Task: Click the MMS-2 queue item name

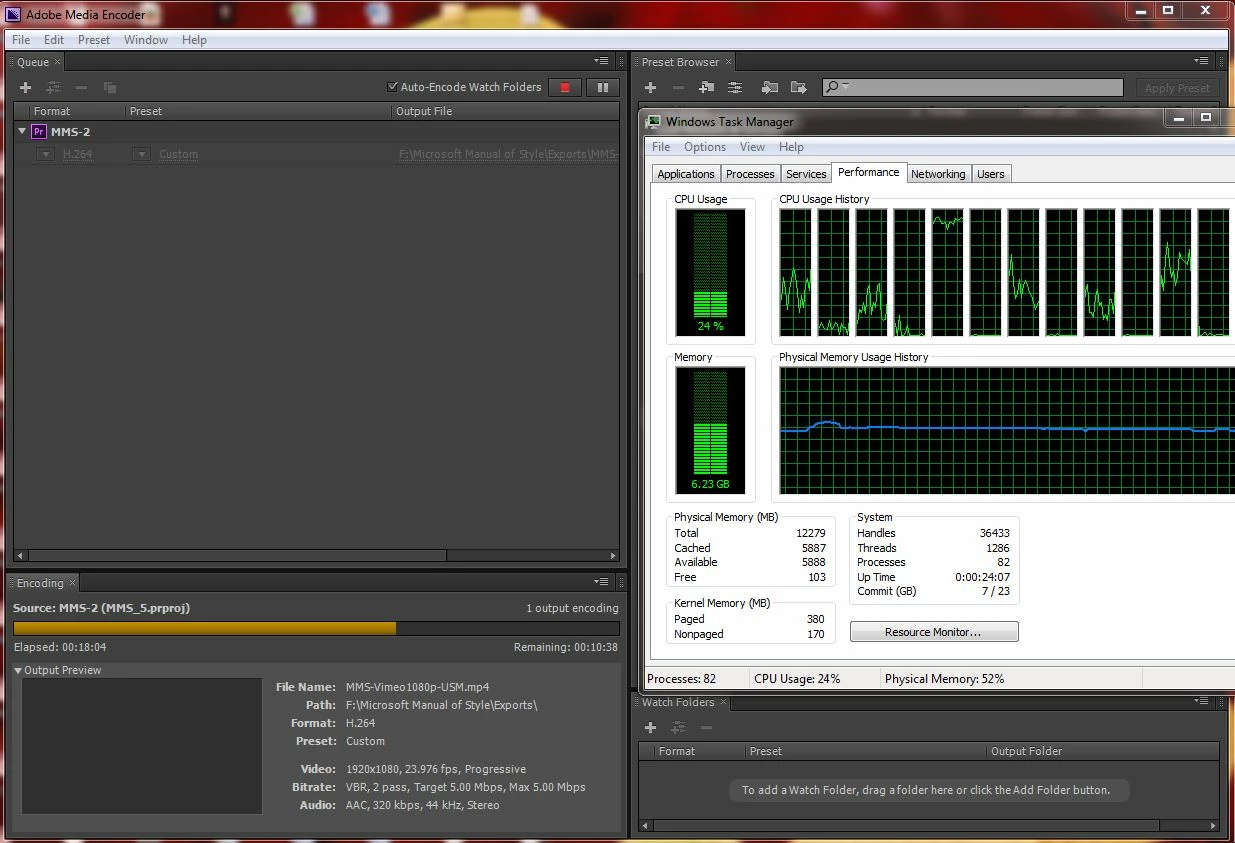Action: point(71,132)
